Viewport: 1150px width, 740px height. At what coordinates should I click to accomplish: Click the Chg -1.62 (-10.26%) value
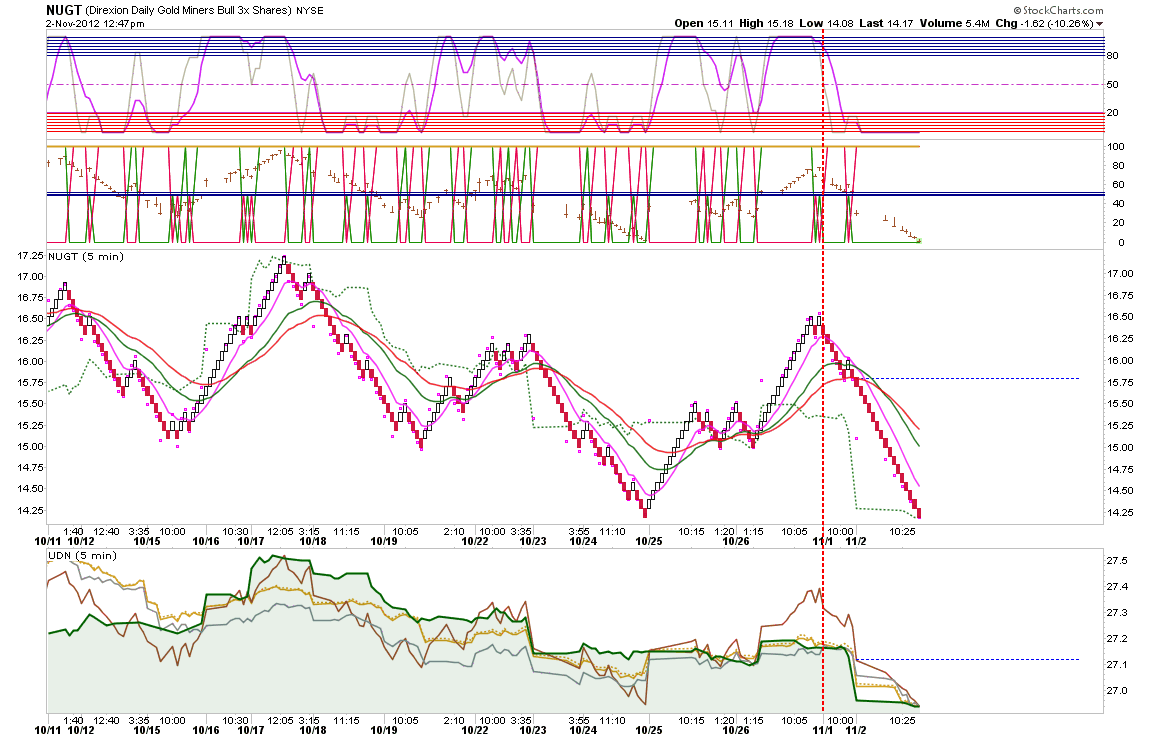point(1044,23)
